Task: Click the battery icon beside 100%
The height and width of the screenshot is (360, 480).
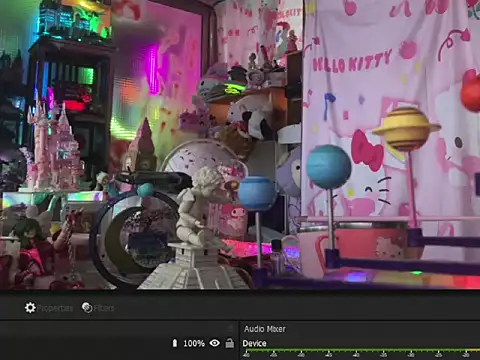Action: click(x=175, y=343)
